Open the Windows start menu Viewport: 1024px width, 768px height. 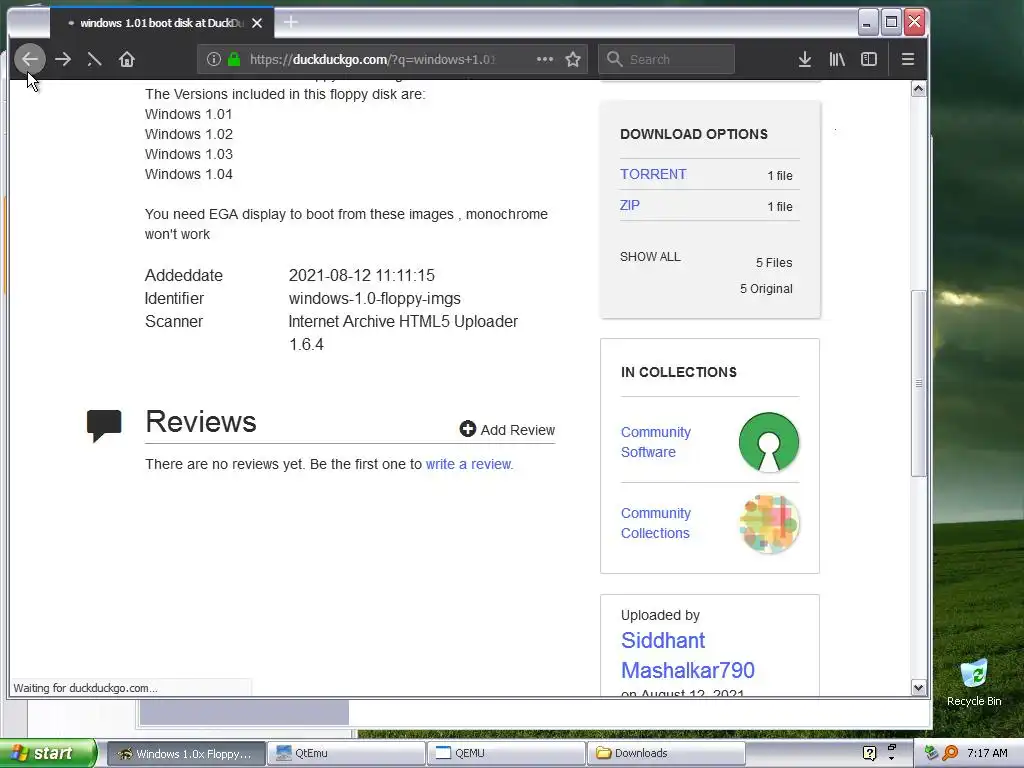(x=48, y=753)
